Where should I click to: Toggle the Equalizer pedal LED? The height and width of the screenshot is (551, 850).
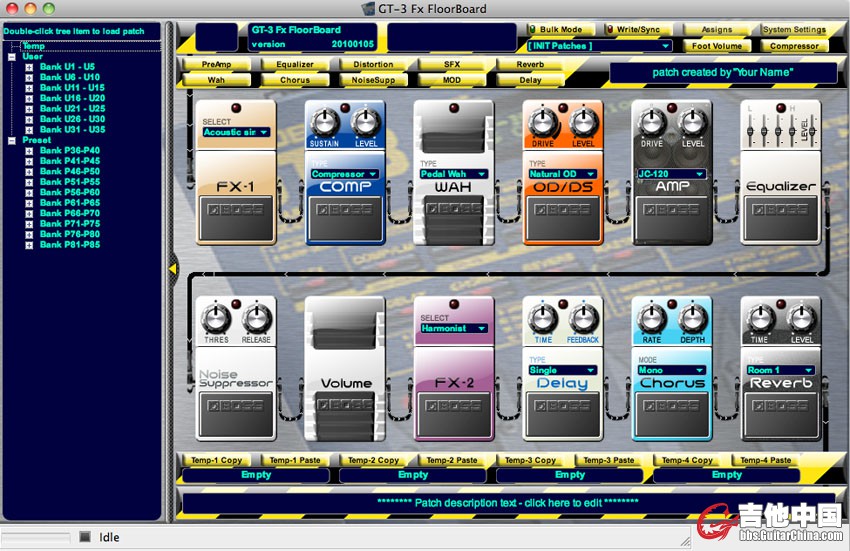coord(781,108)
